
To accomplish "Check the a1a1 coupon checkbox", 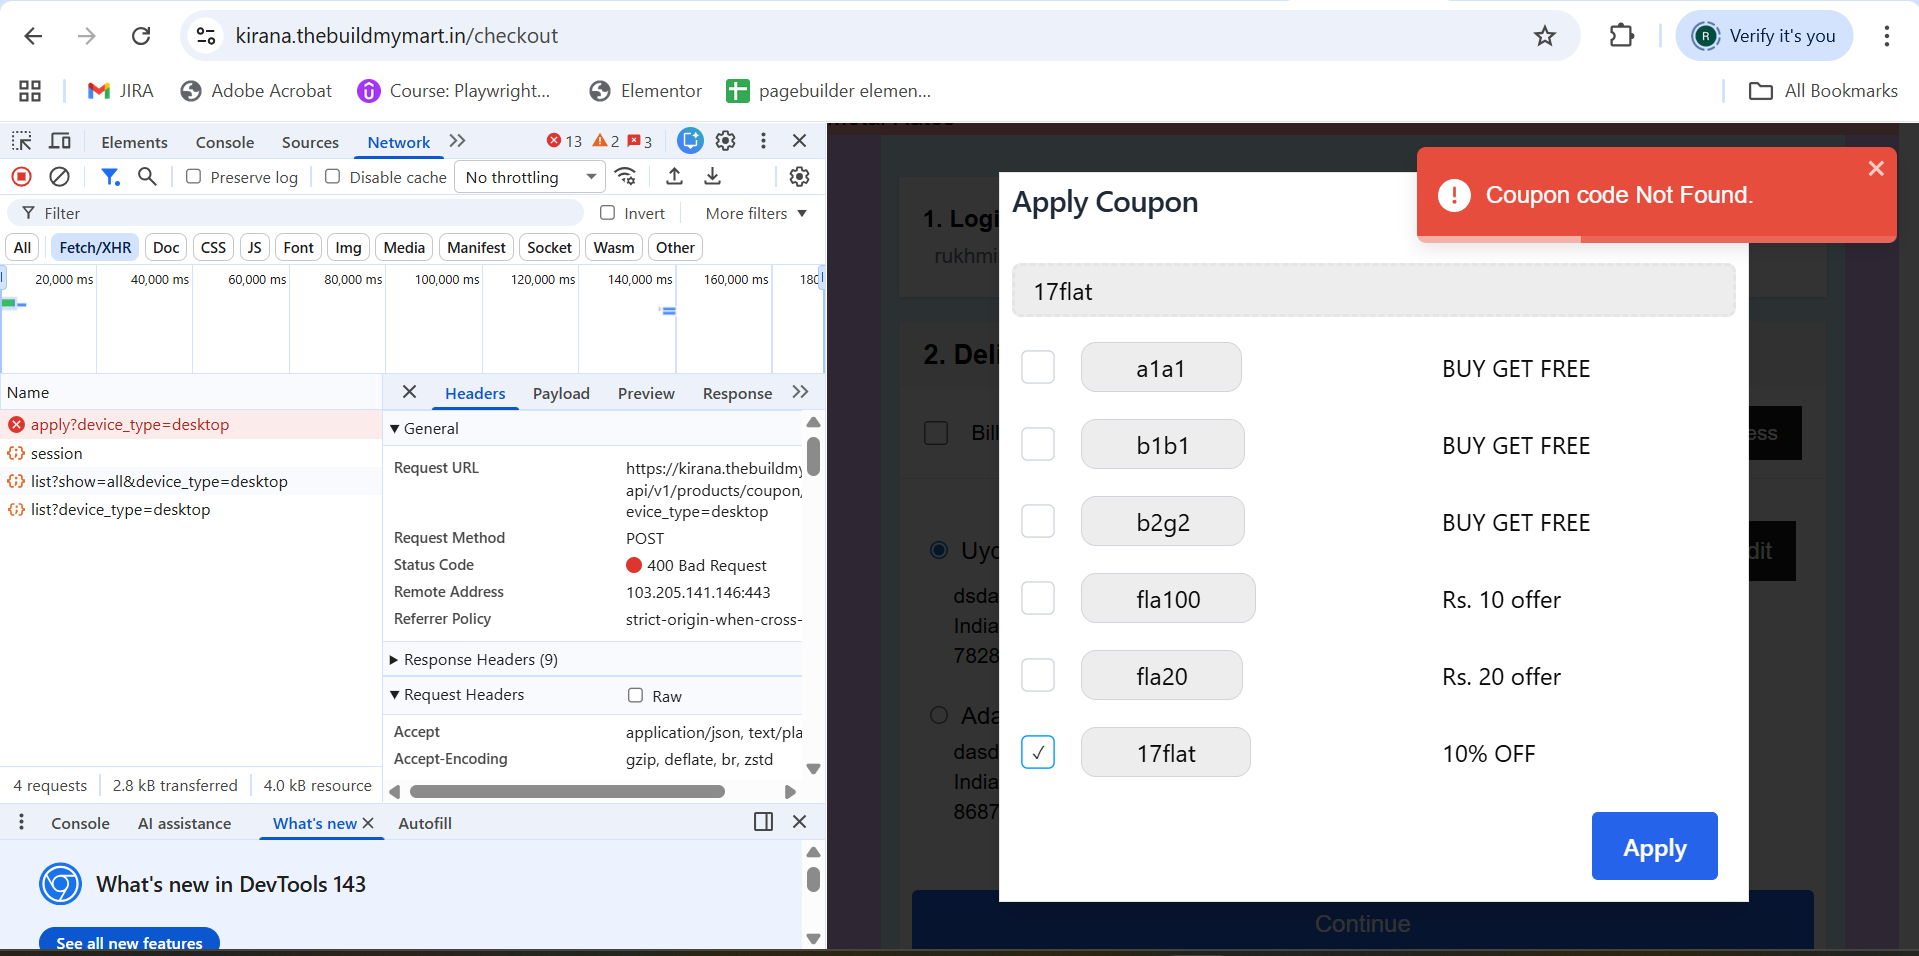I will (x=1038, y=367).
